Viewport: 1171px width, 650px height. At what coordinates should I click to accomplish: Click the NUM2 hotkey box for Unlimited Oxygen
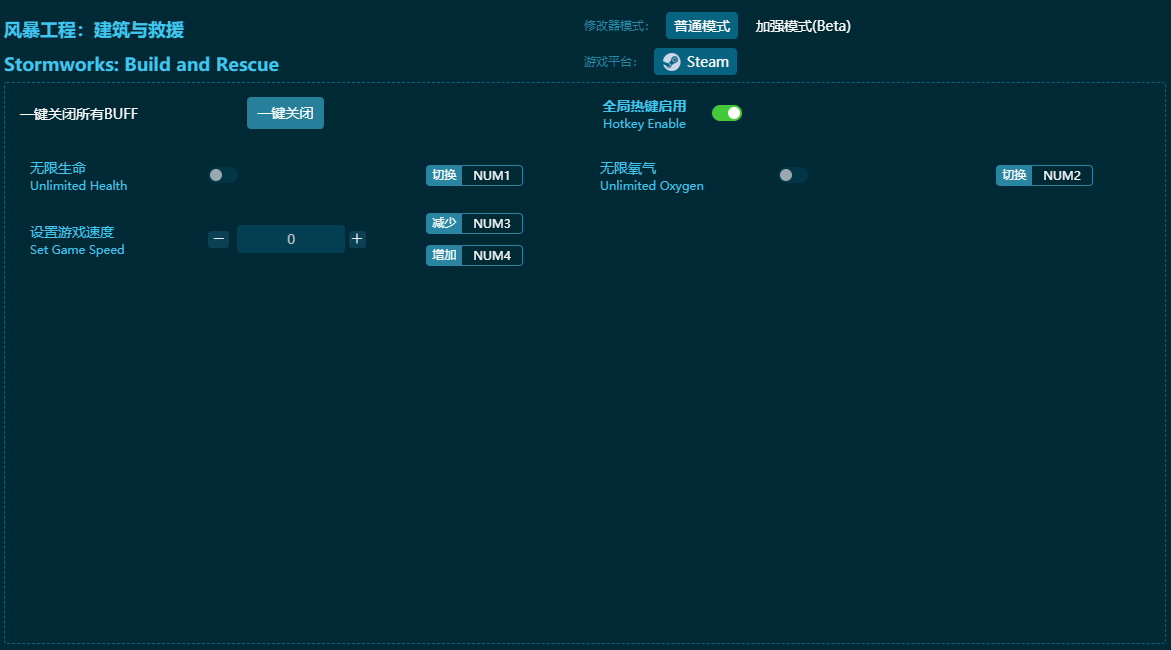[1061, 176]
